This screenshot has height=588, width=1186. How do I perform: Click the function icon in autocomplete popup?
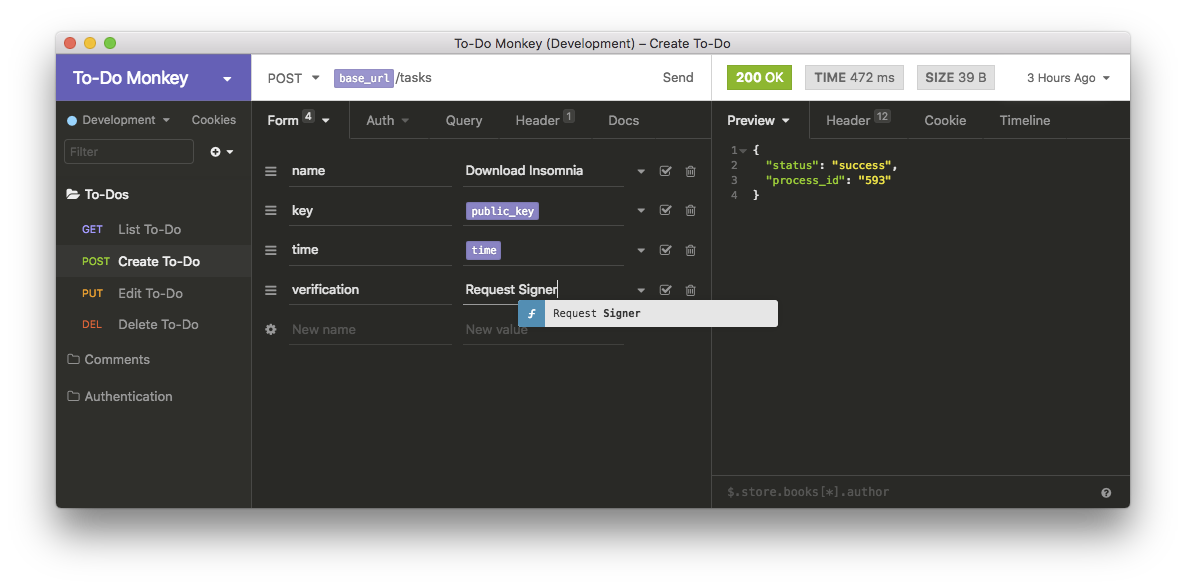click(x=531, y=313)
